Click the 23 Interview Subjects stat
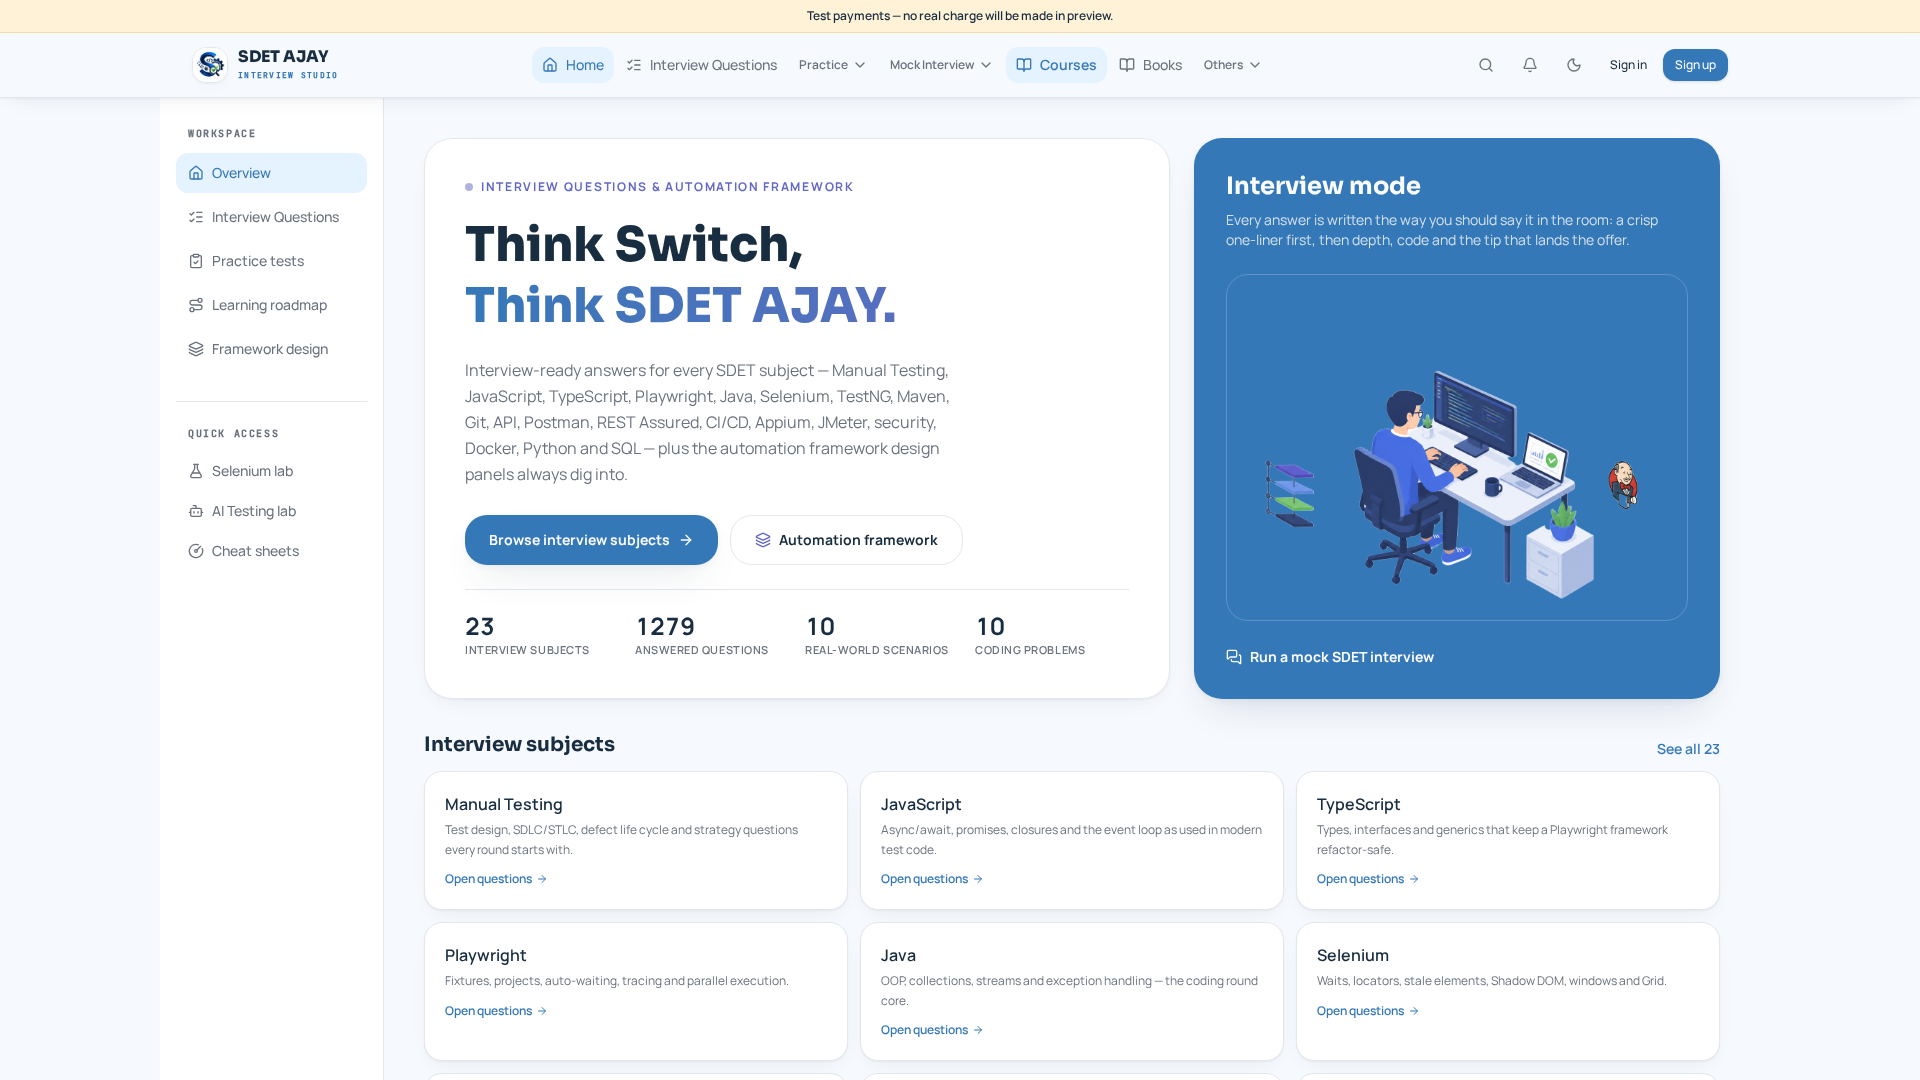 click(x=527, y=635)
